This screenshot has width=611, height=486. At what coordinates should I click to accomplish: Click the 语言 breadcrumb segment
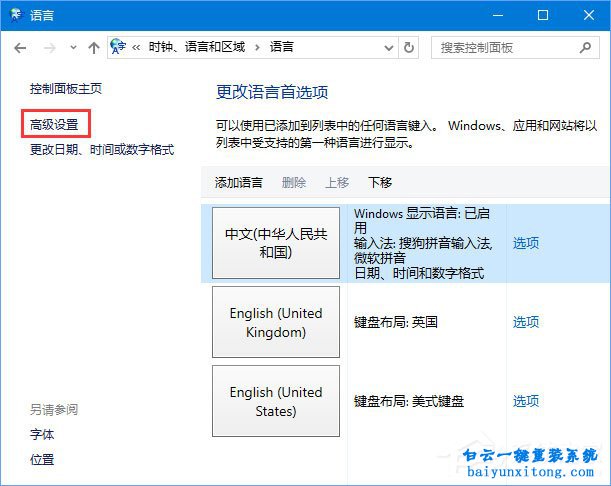click(x=281, y=47)
